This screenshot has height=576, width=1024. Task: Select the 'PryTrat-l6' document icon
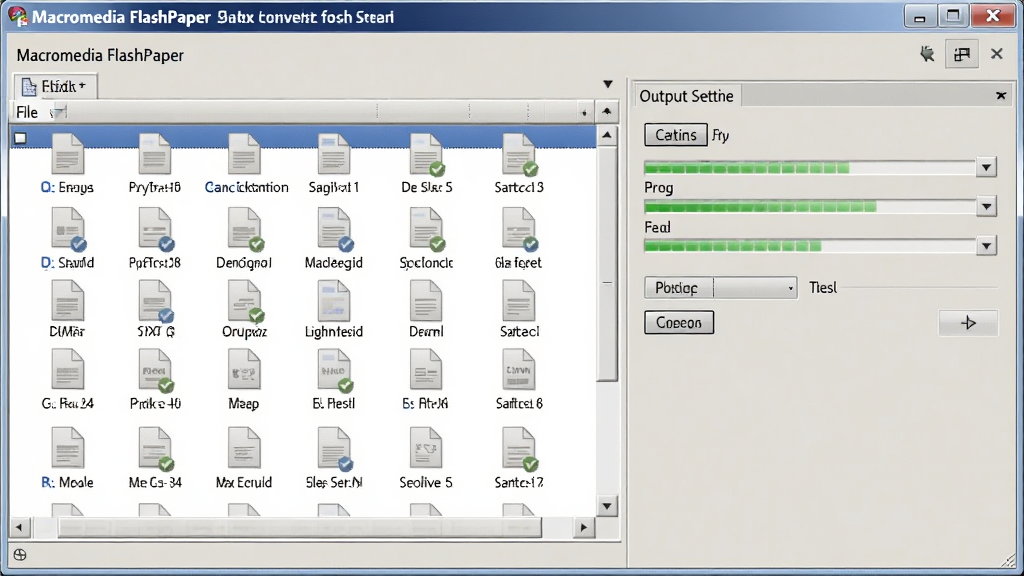tap(155, 154)
